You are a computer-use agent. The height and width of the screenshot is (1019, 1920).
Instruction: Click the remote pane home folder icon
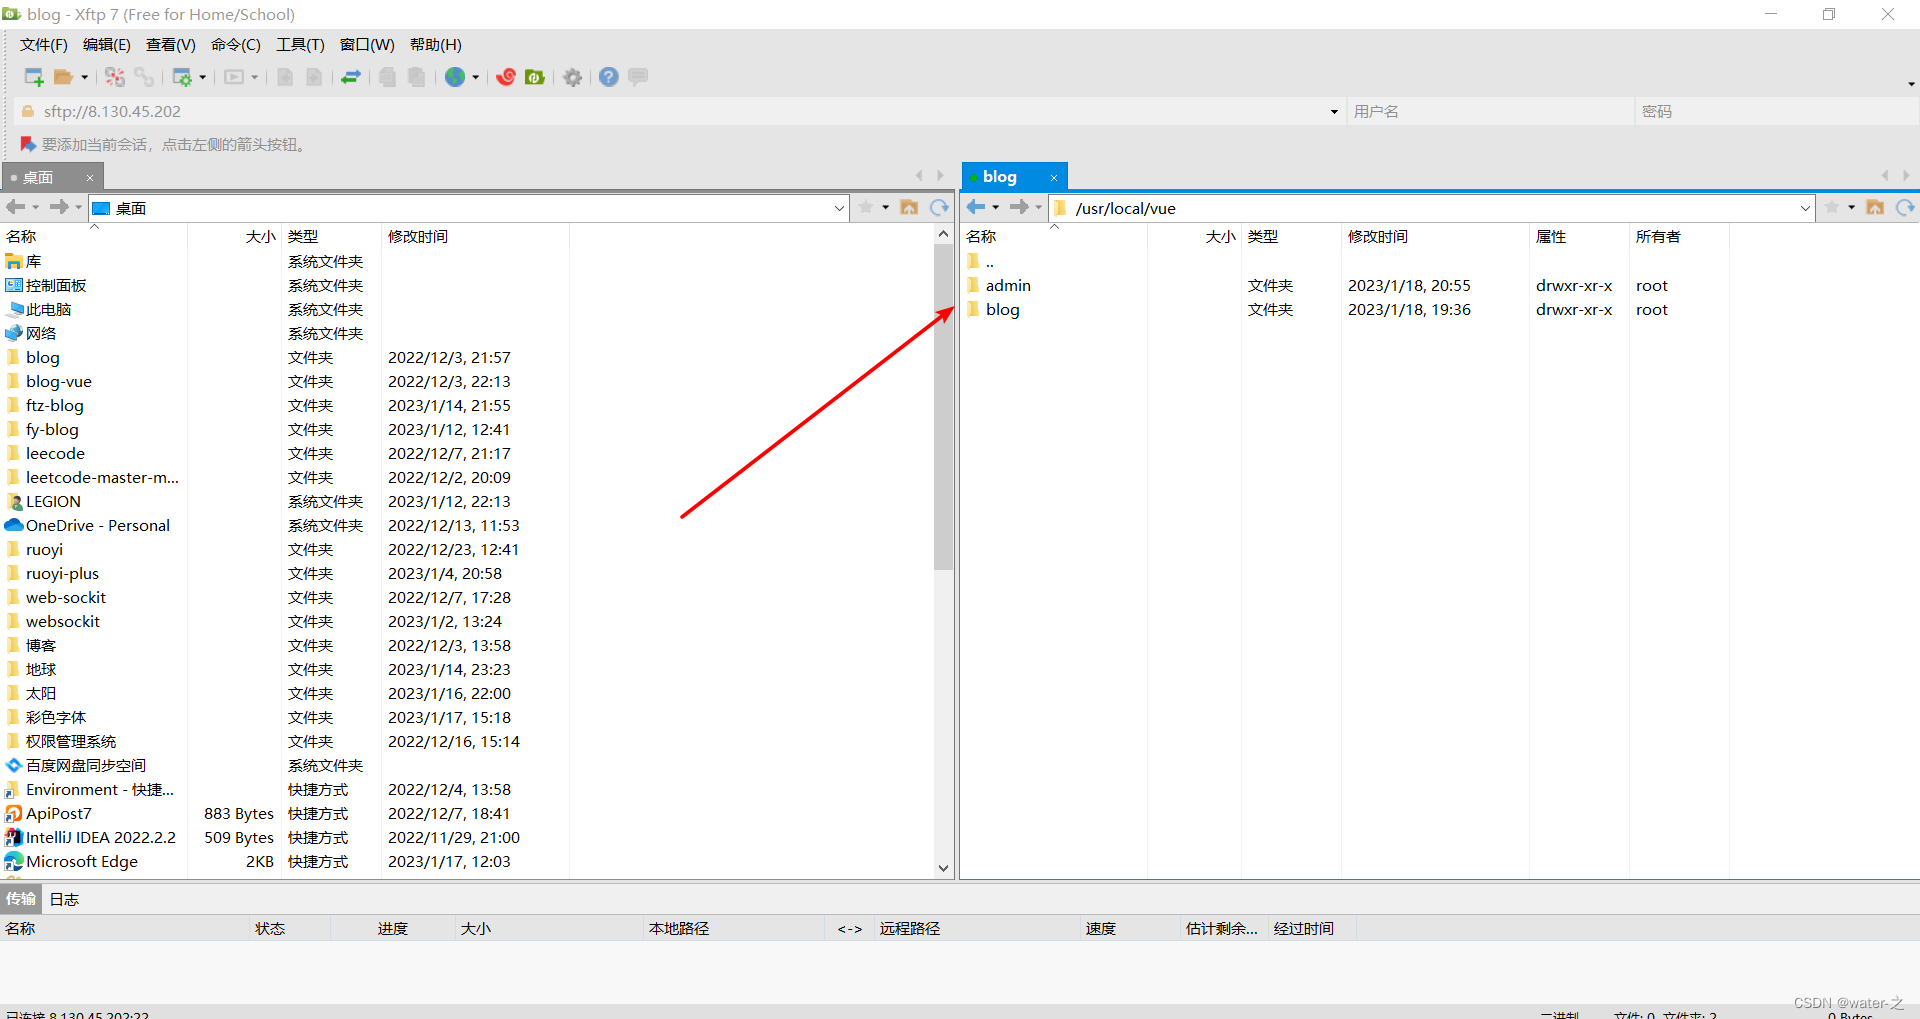[1875, 207]
